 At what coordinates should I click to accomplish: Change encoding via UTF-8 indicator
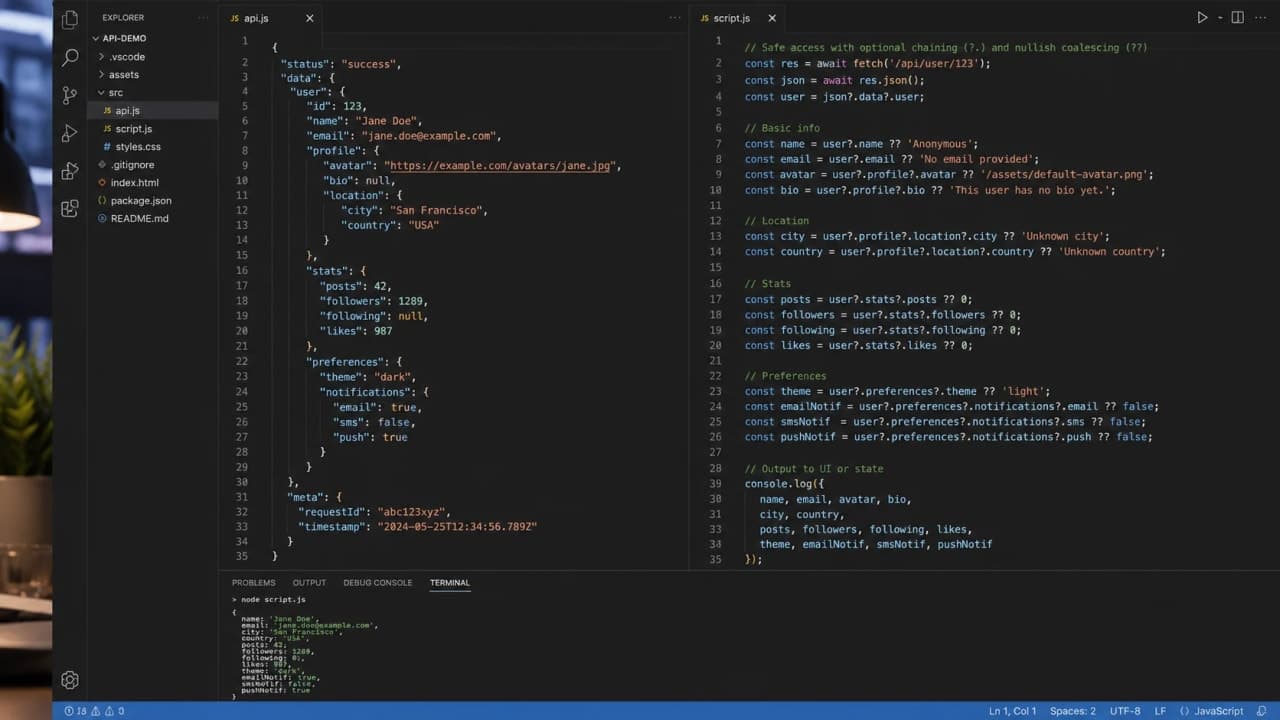pyautogui.click(x=1124, y=711)
